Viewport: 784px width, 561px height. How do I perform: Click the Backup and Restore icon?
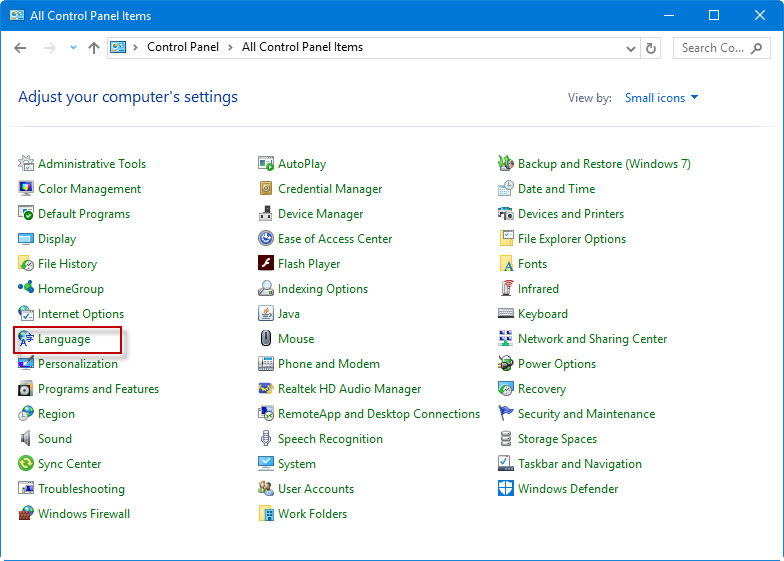click(x=506, y=164)
